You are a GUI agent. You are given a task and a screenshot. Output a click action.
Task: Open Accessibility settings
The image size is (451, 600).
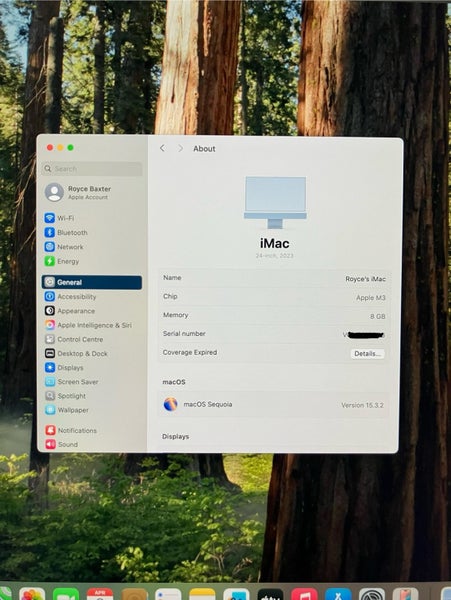point(70,296)
